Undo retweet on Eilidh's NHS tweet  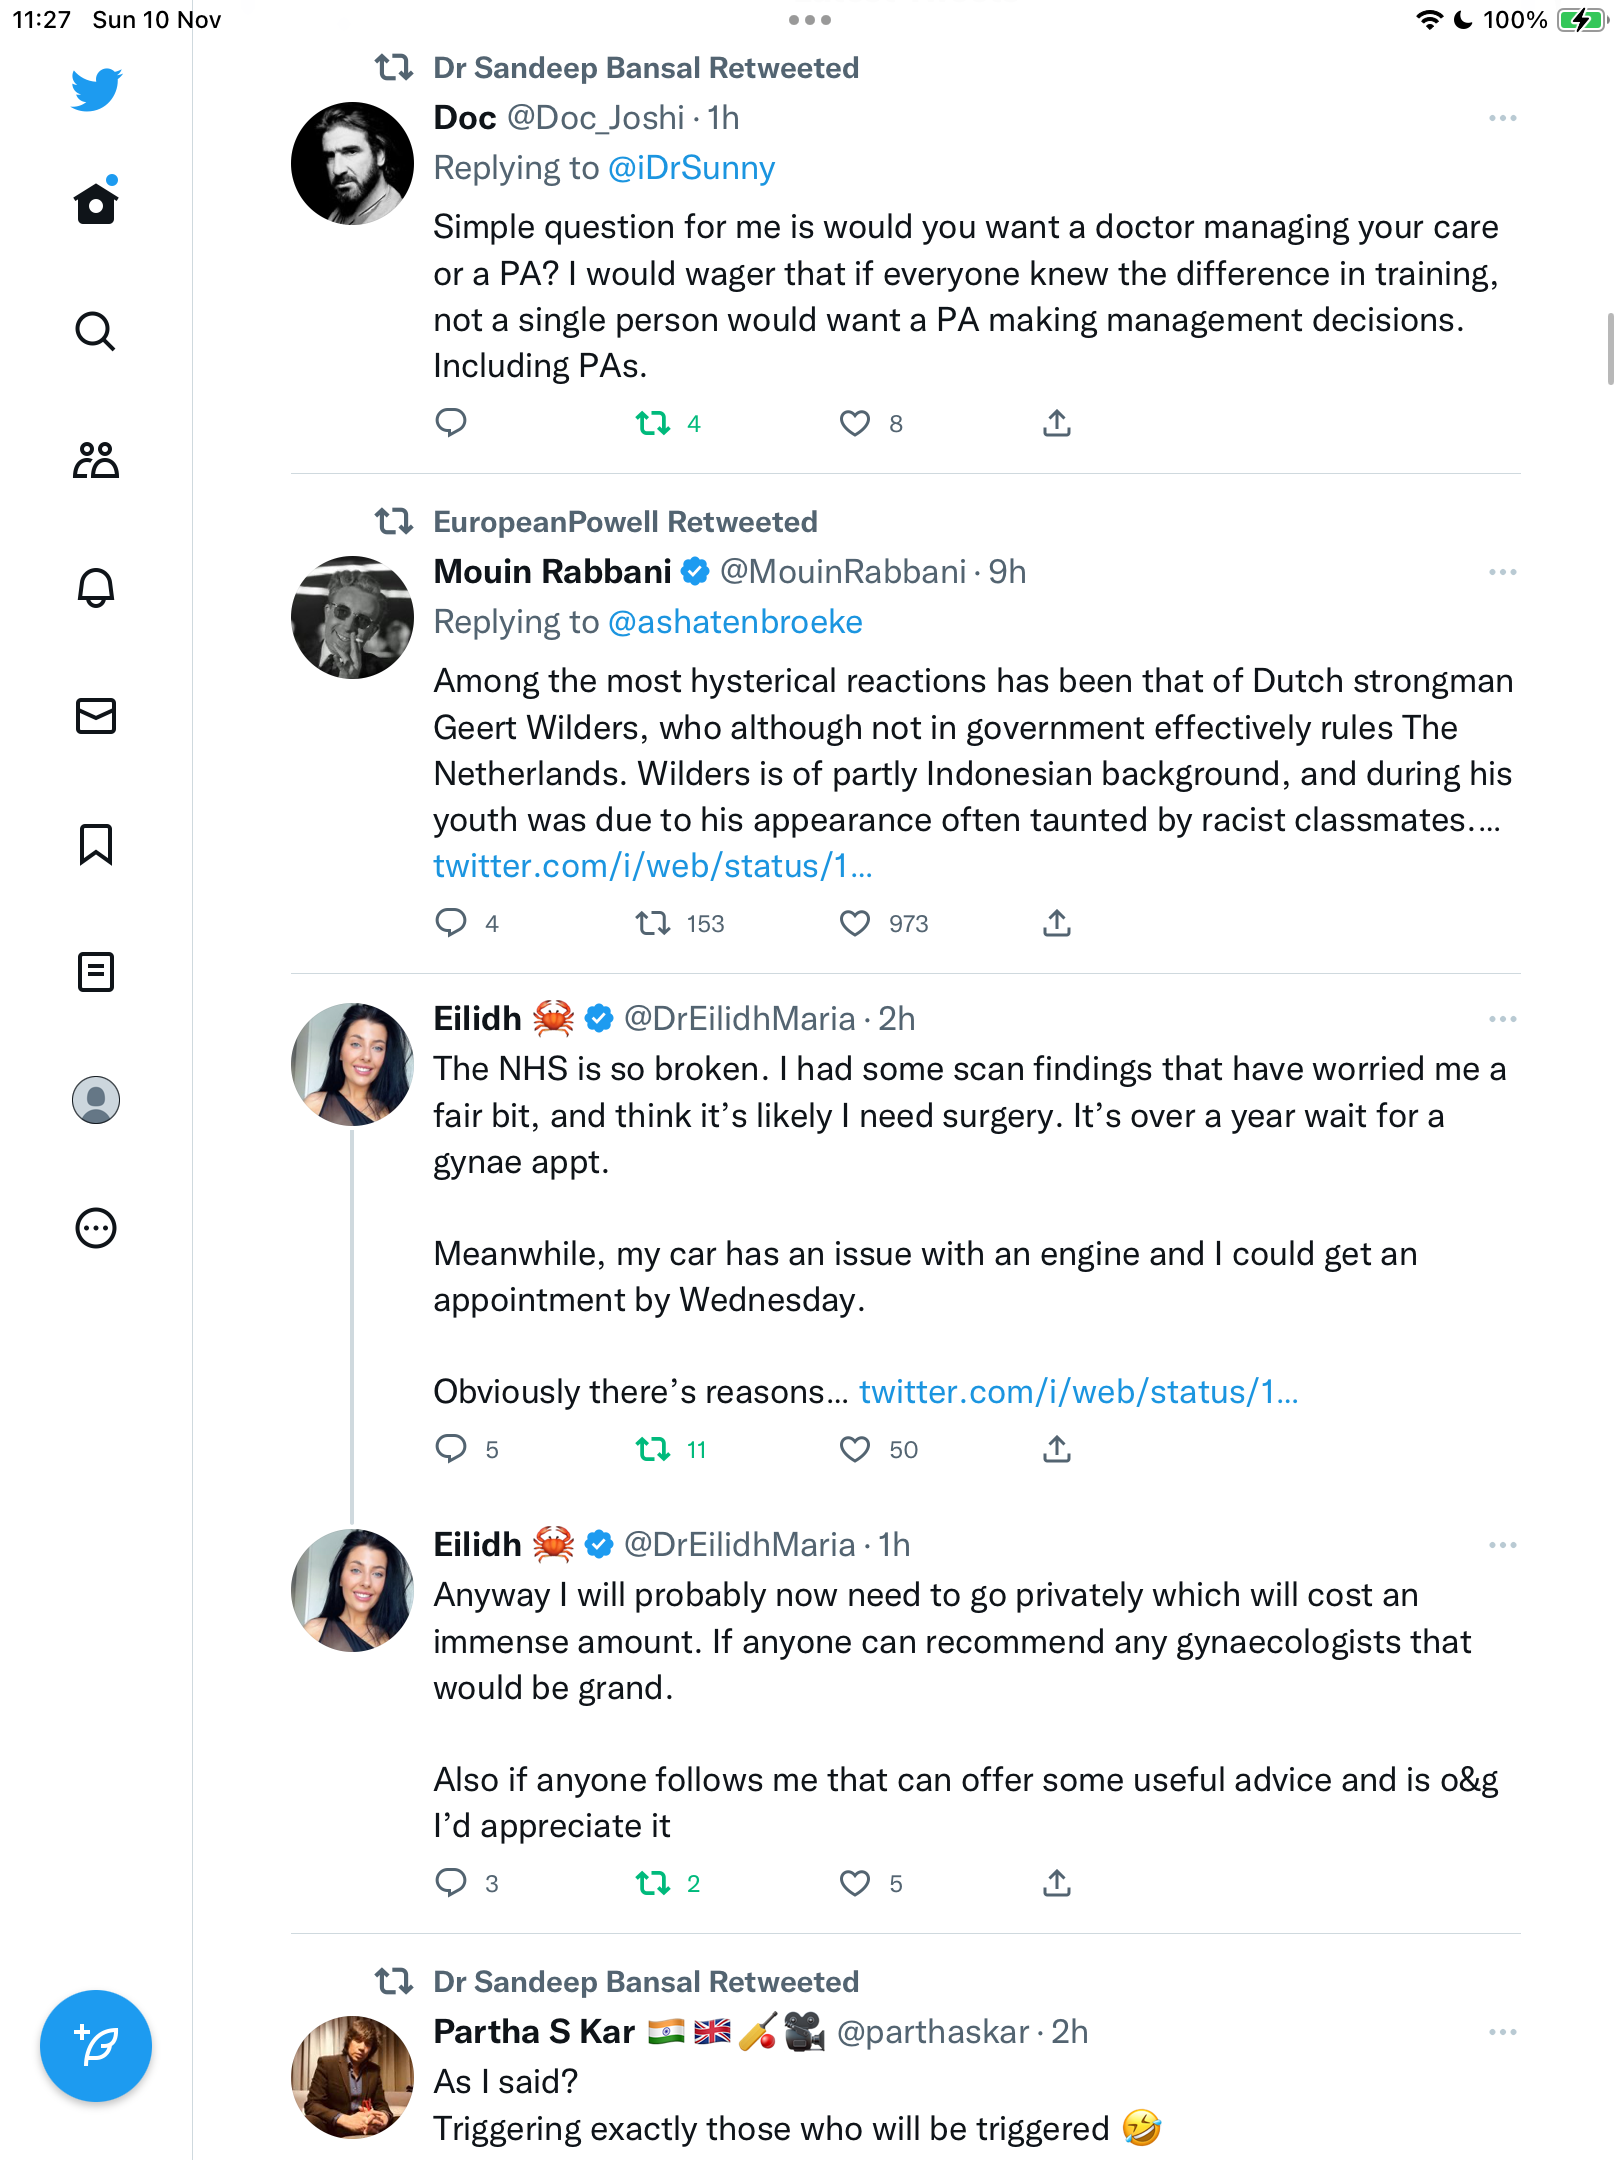coord(653,1449)
